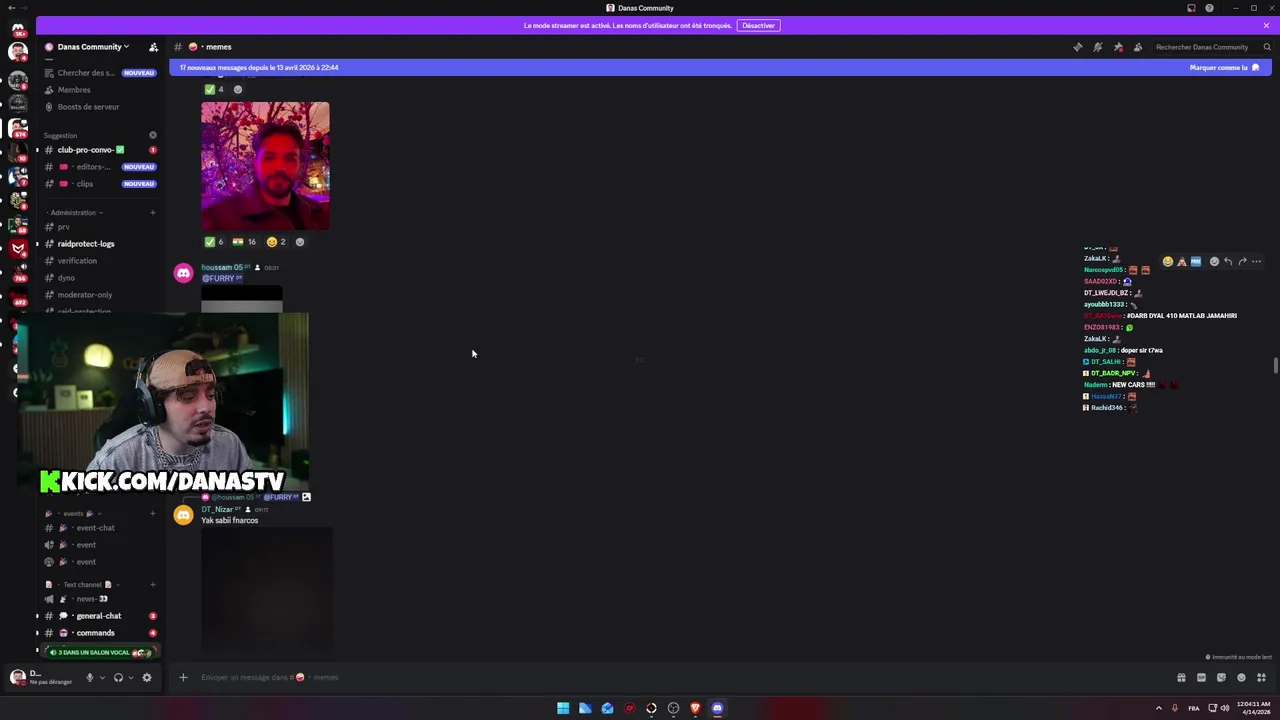The width and height of the screenshot is (1280, 720).
Task: Toggle the checkmark reaction with count 4
Action: pyautogui.click(x=214, y=89)
